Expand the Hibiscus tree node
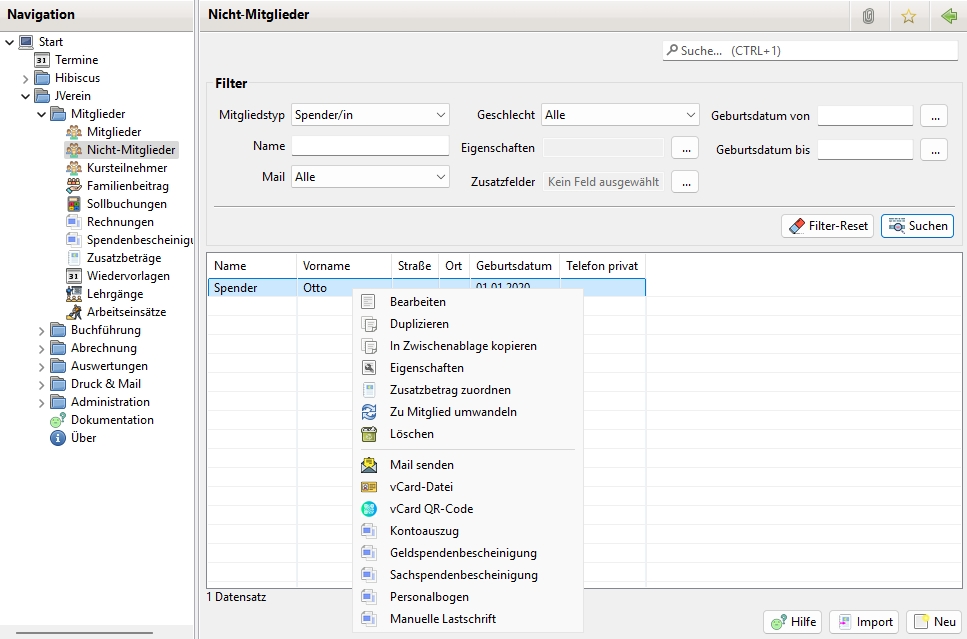Screen dimensions: 967x639 26,78
